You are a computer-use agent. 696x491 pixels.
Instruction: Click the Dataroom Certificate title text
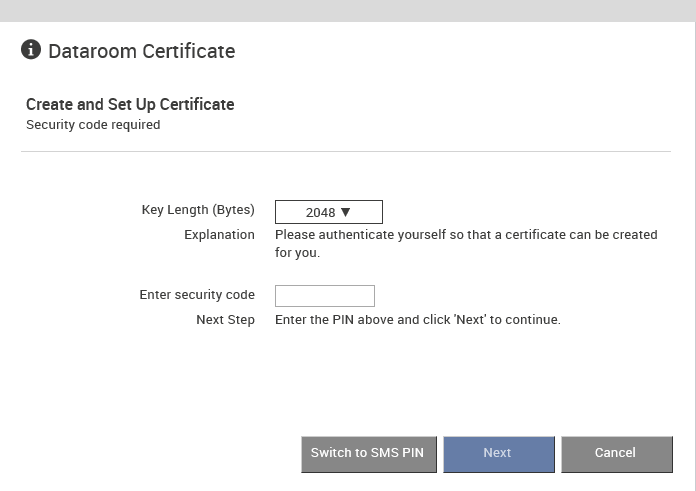click(x=142, y=51)
